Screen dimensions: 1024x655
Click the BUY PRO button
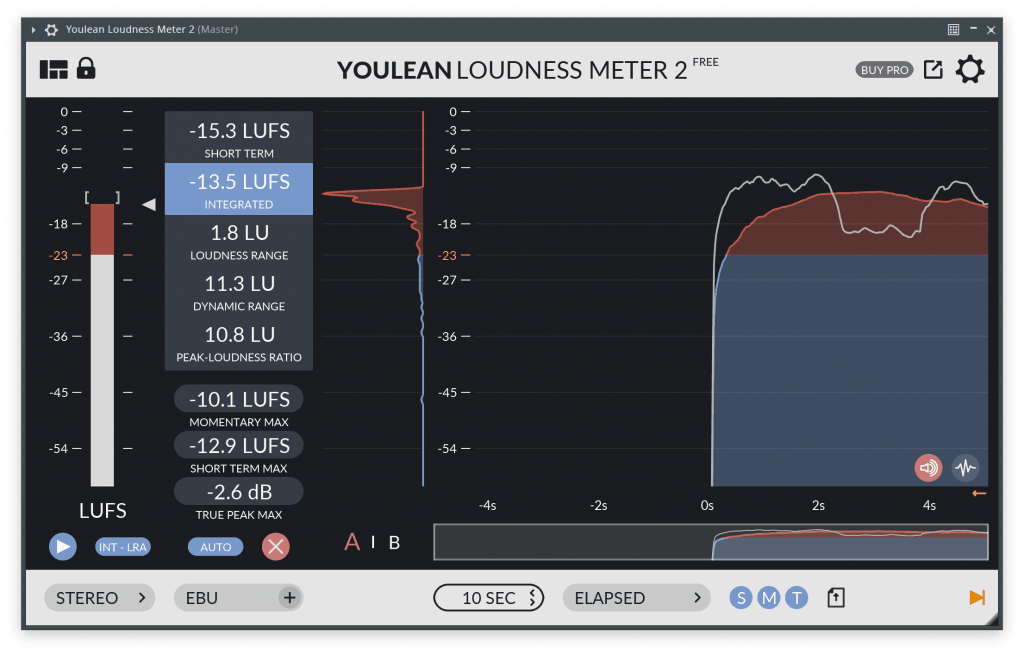[884, 70]
